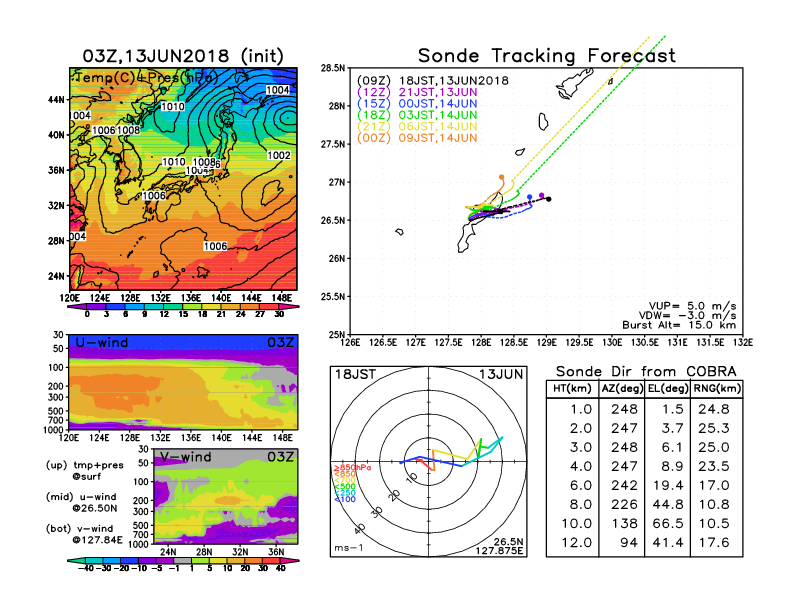Click the '13JUN' hodograph label
792x612 pixels.
tap(501, 374)
